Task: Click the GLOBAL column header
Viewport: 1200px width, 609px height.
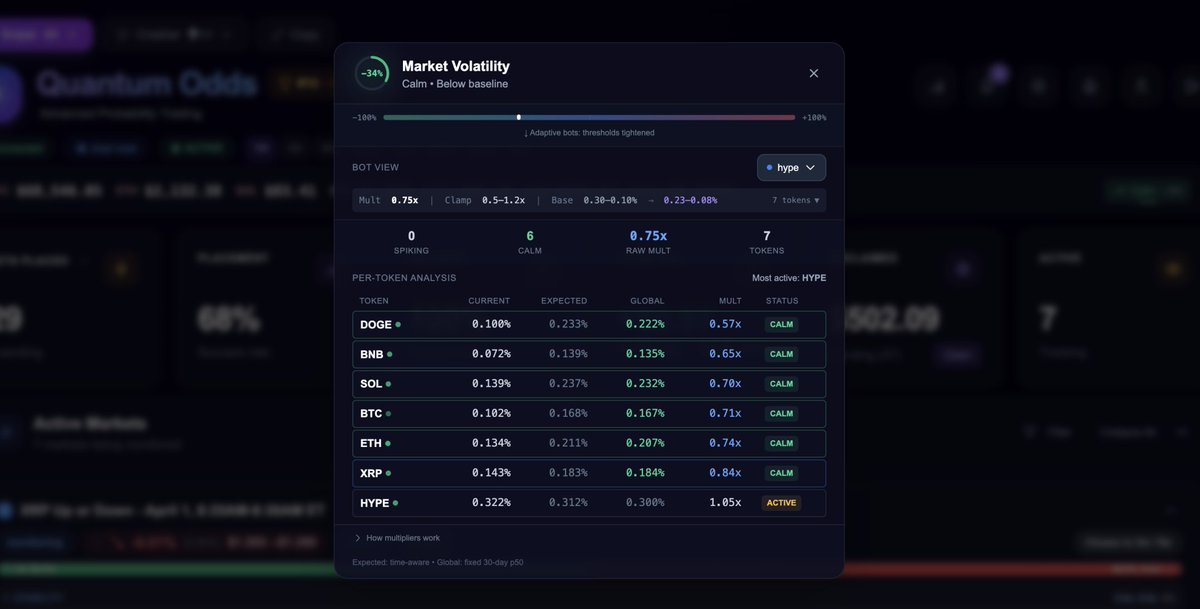Action: [x=647, y=301]
